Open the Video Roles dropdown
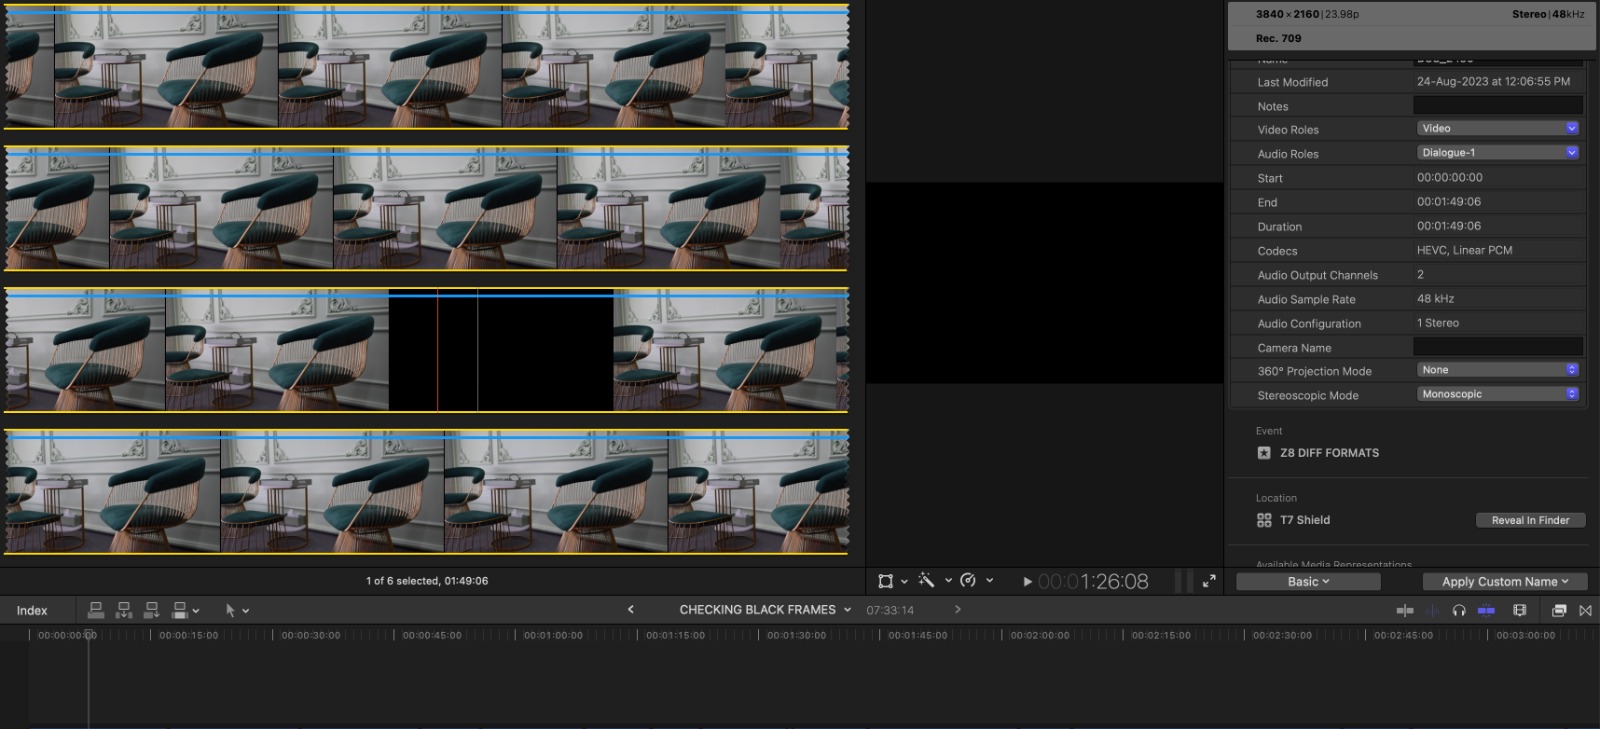This screenshot has width=1600, height=729. [x=1498, y=128]
